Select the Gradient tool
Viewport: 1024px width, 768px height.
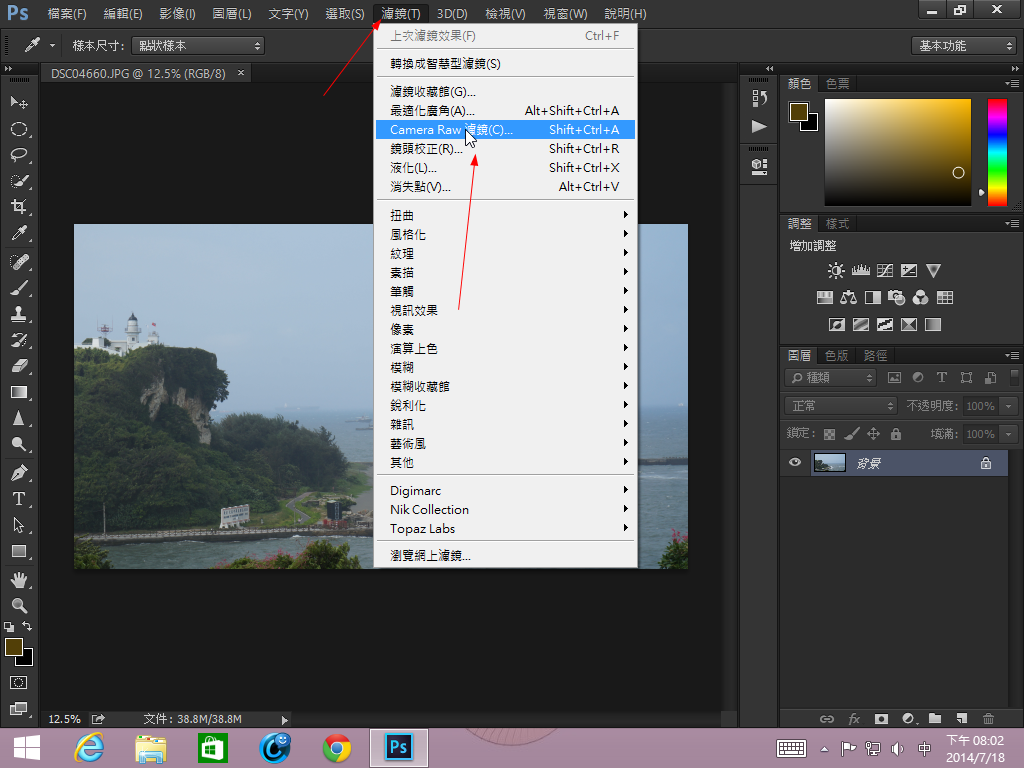pyautogui.click(x=19, y=392)
